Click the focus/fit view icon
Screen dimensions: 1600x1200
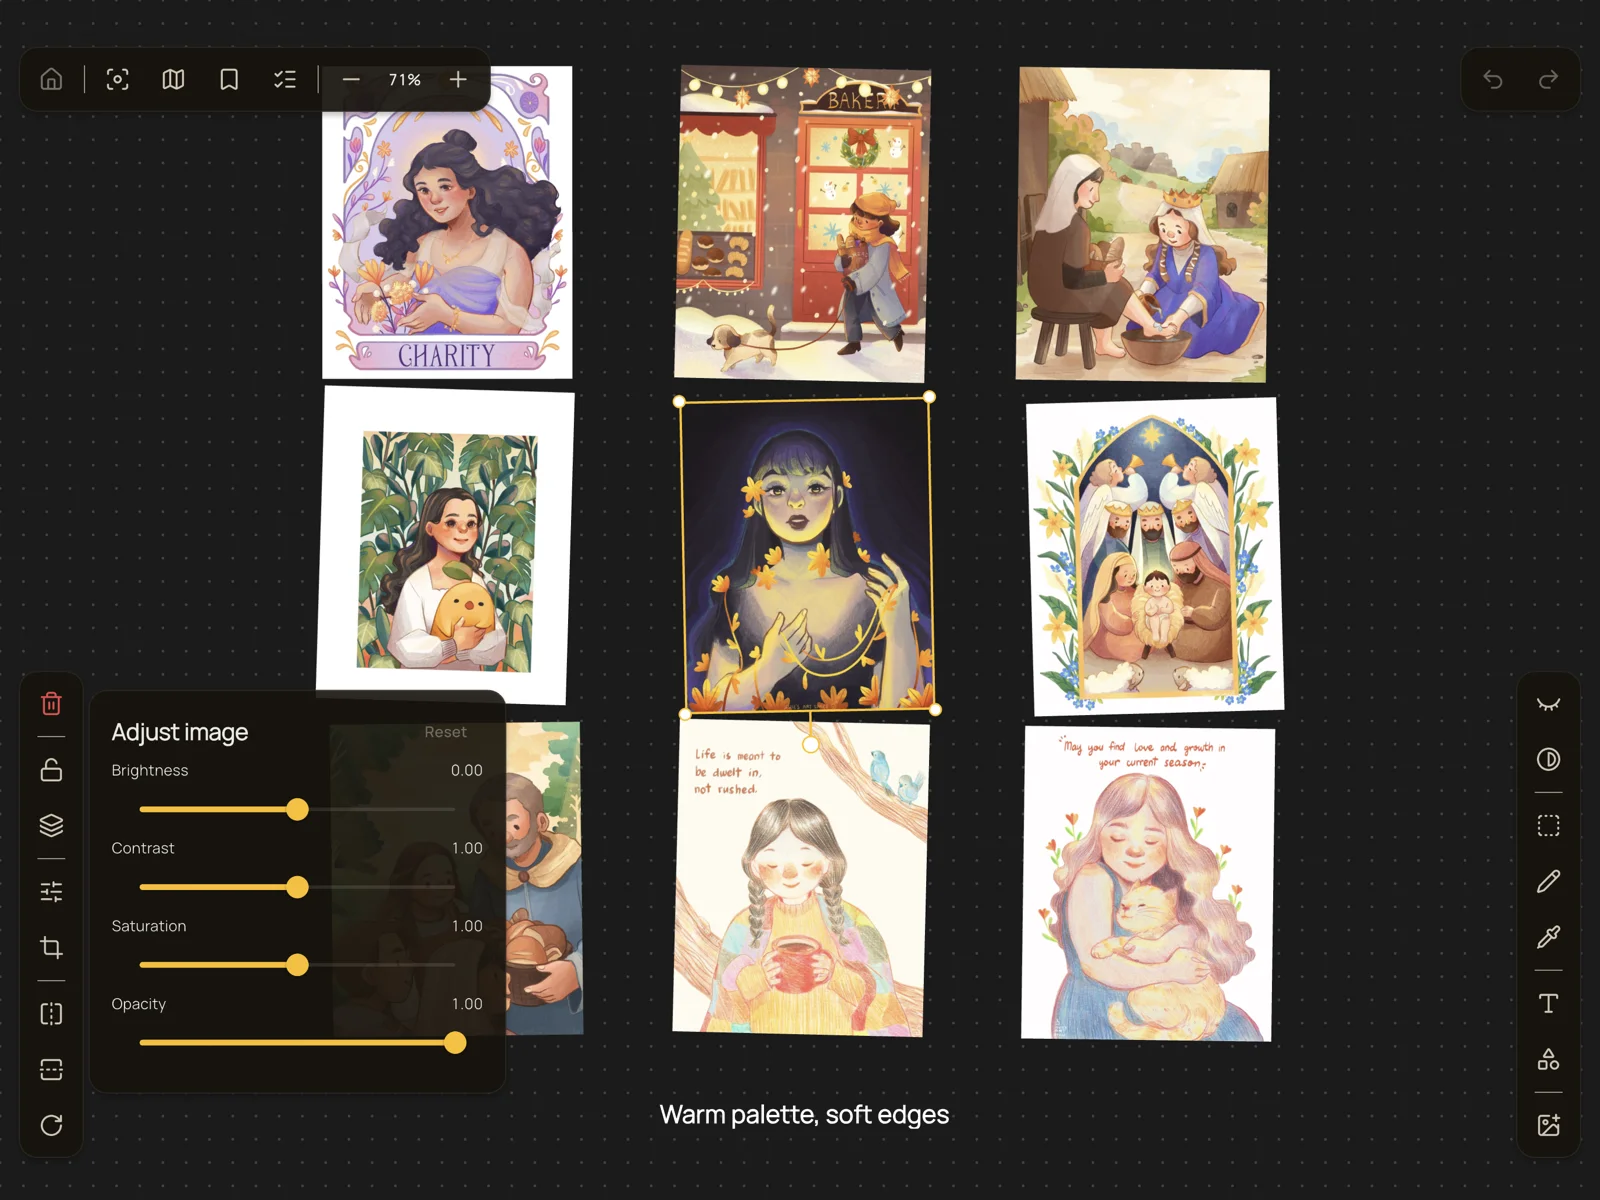tap(117, 79)
